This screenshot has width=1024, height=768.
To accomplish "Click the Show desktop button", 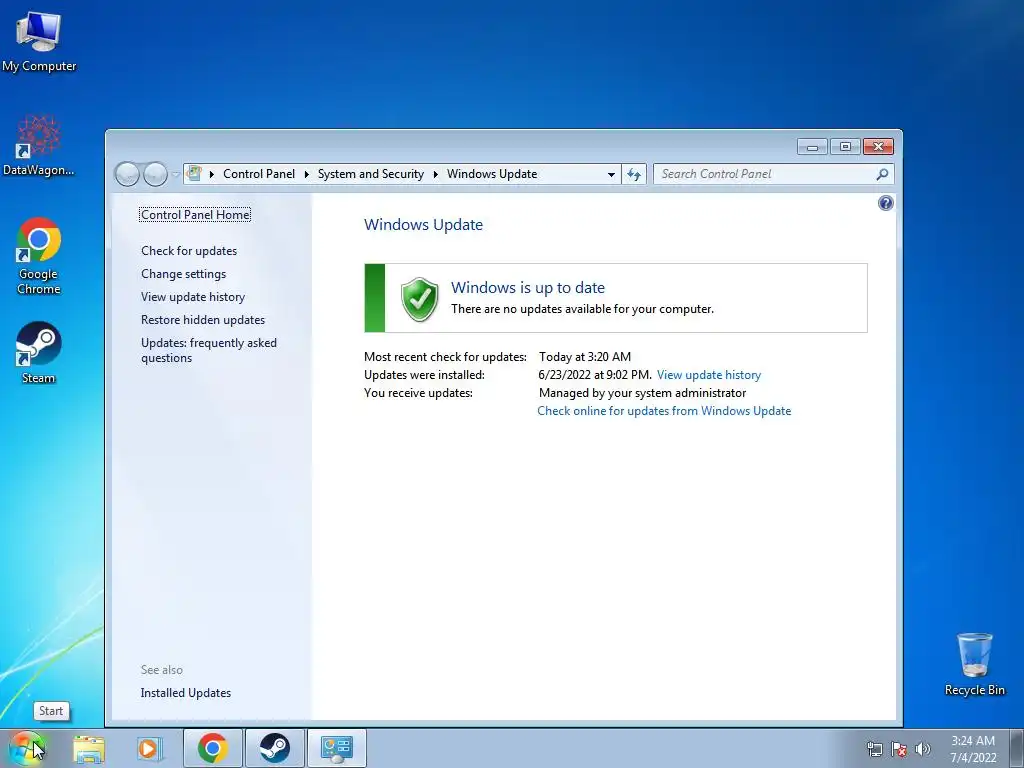I will 1017,748.
